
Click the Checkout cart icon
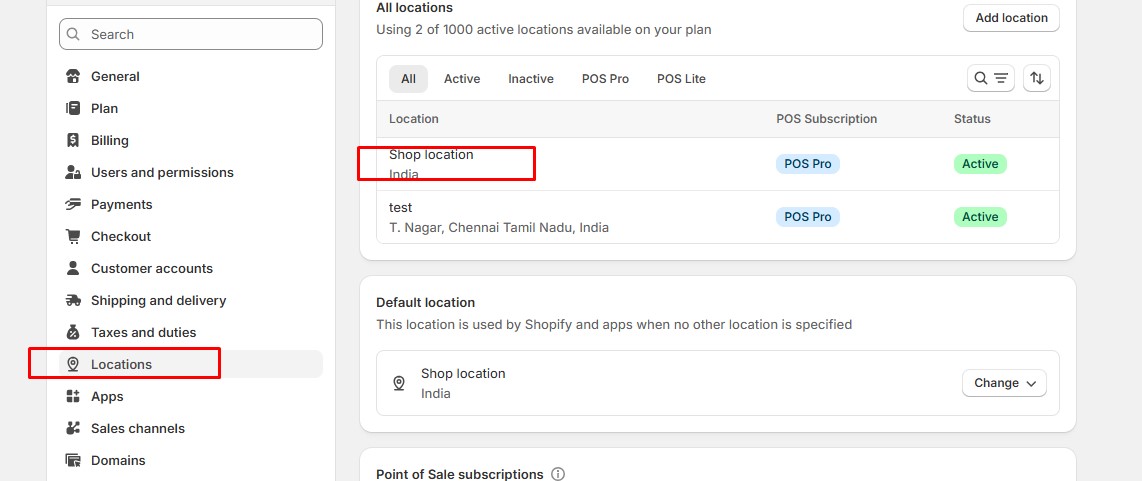73,237
